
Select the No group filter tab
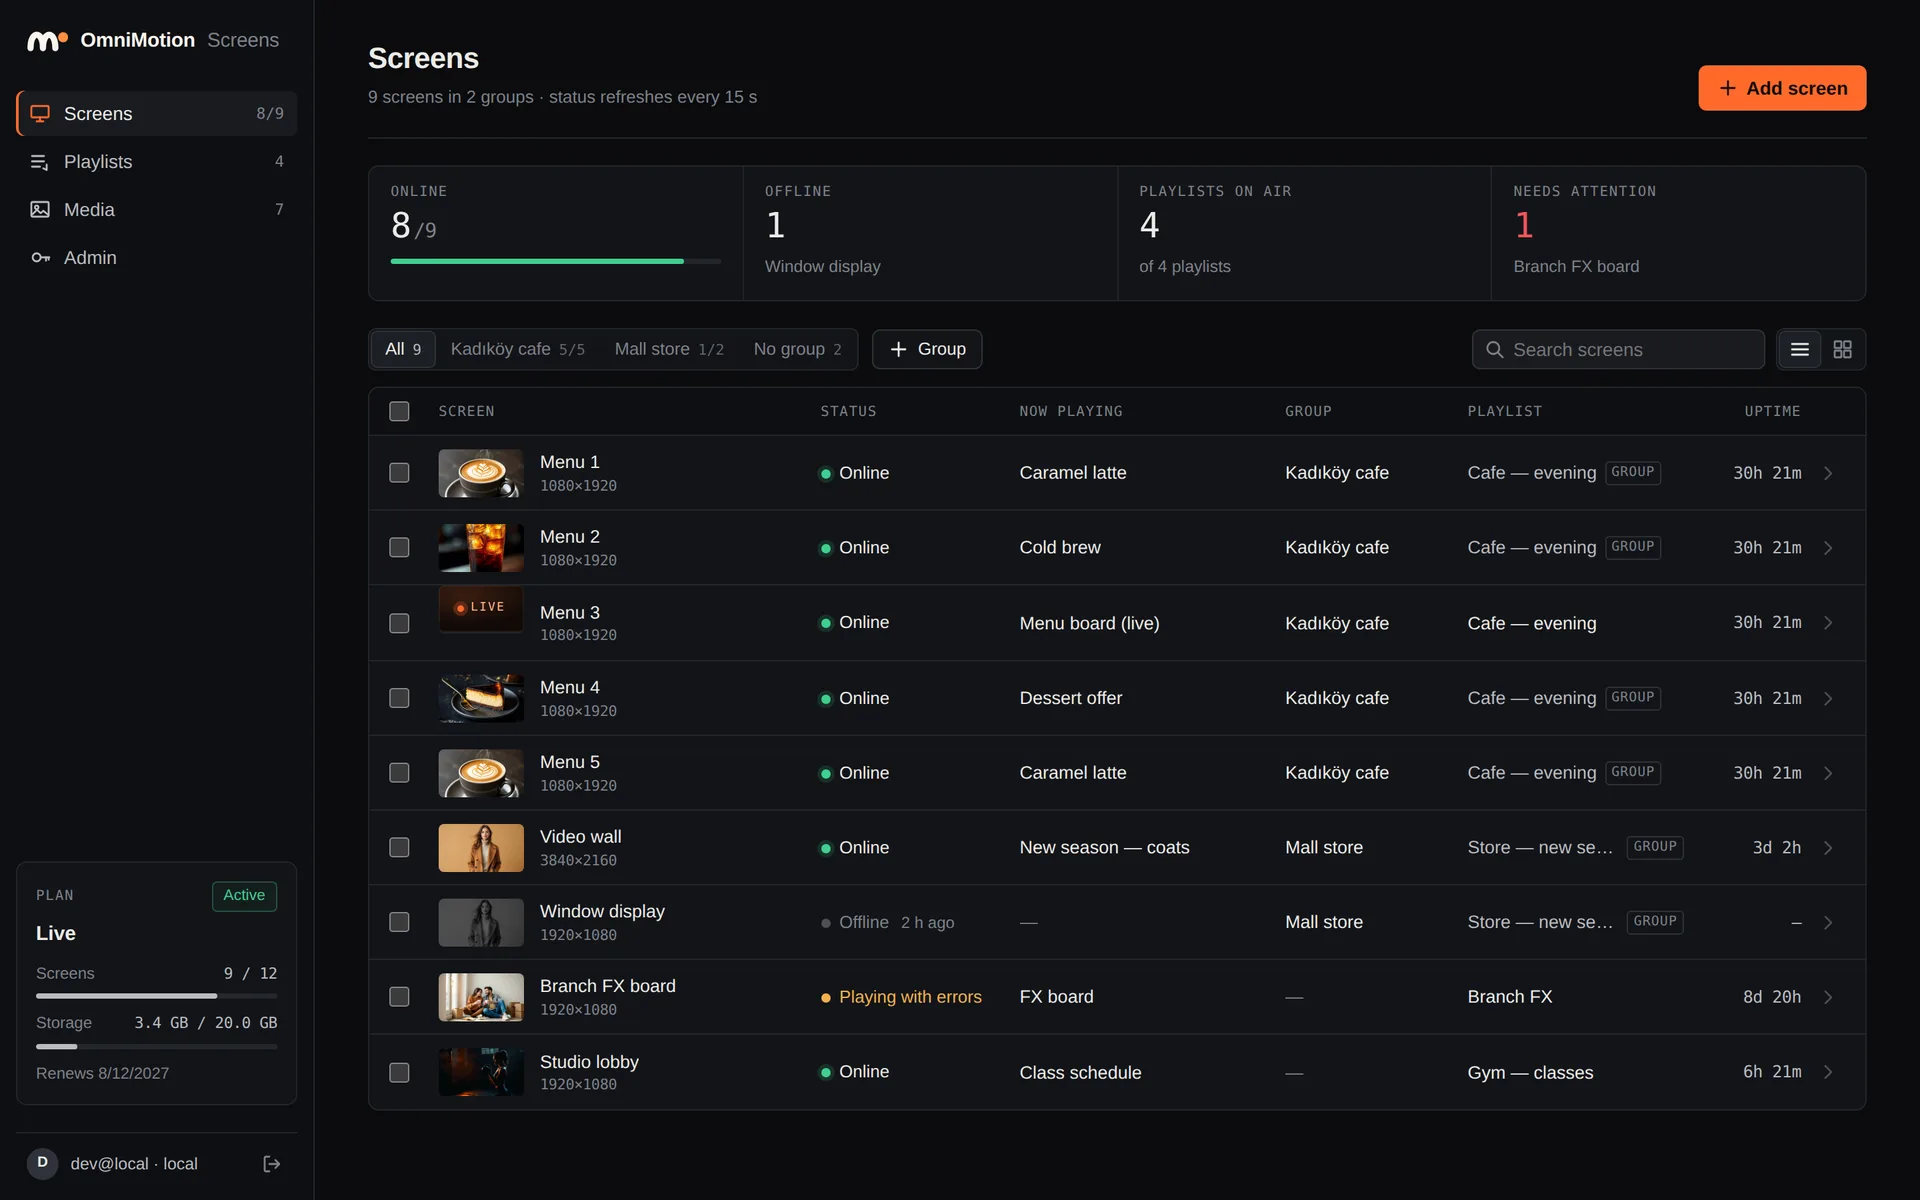coord(798,349)
